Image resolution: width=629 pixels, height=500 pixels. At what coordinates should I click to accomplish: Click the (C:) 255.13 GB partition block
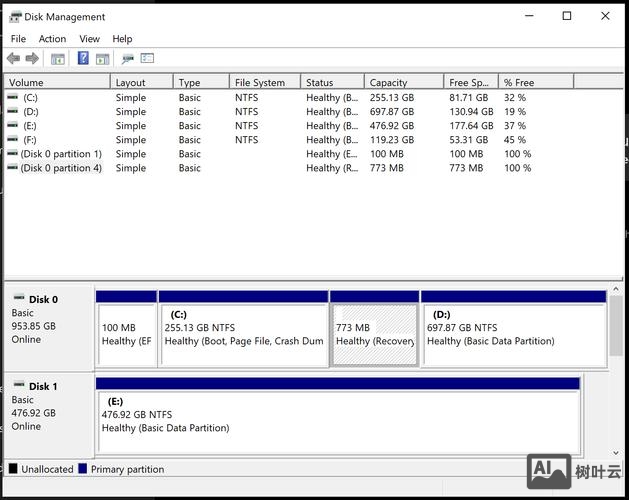point(244,334)
